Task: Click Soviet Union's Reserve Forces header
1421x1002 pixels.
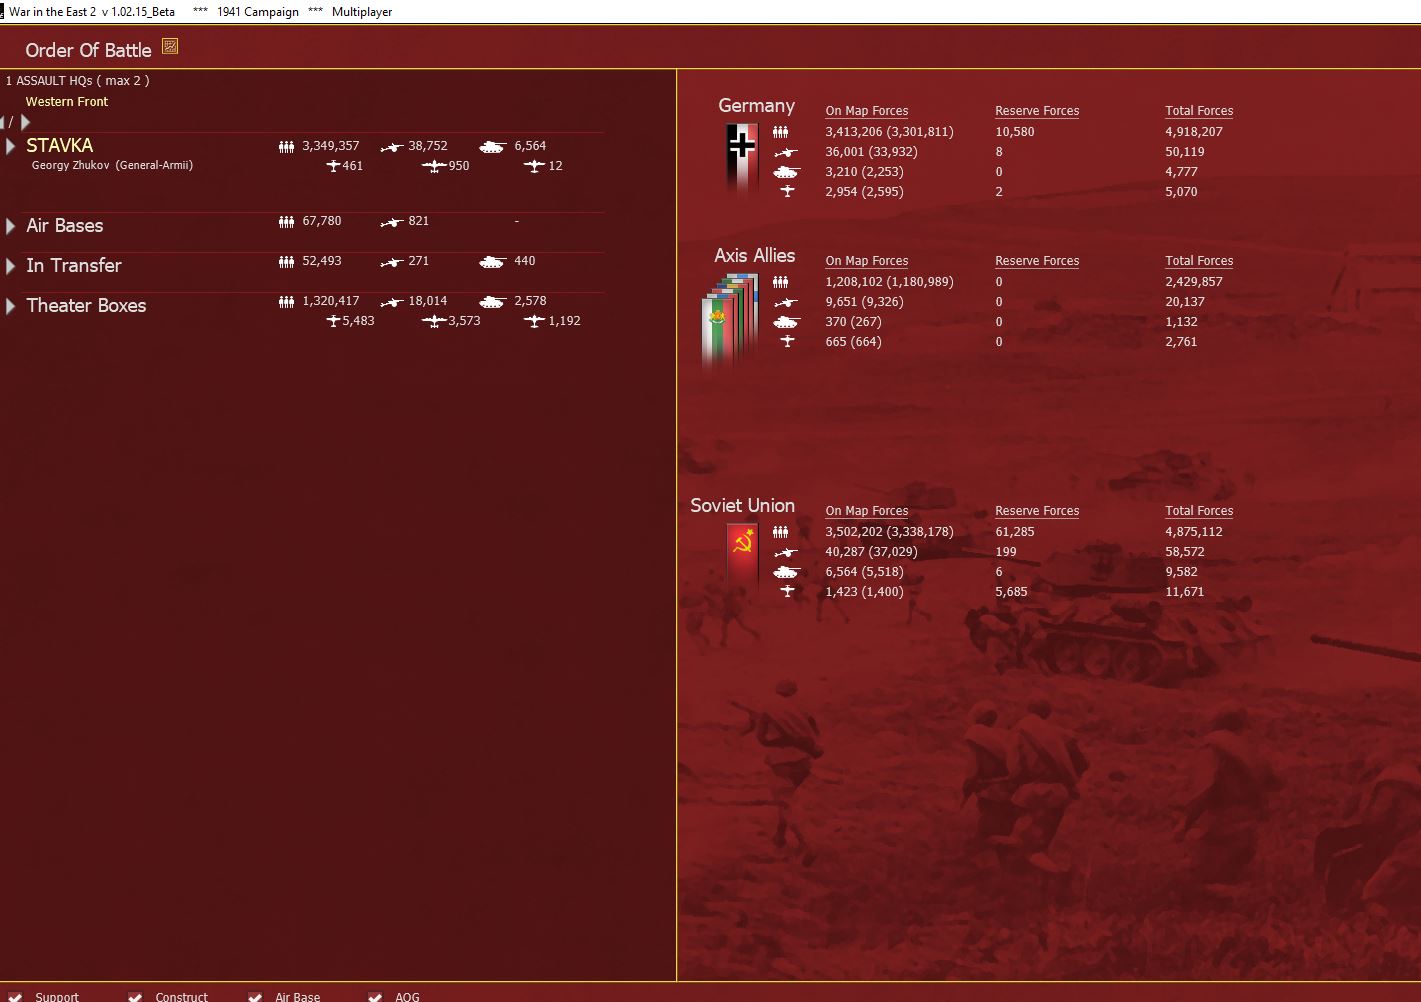Action: click(1037, 511)
